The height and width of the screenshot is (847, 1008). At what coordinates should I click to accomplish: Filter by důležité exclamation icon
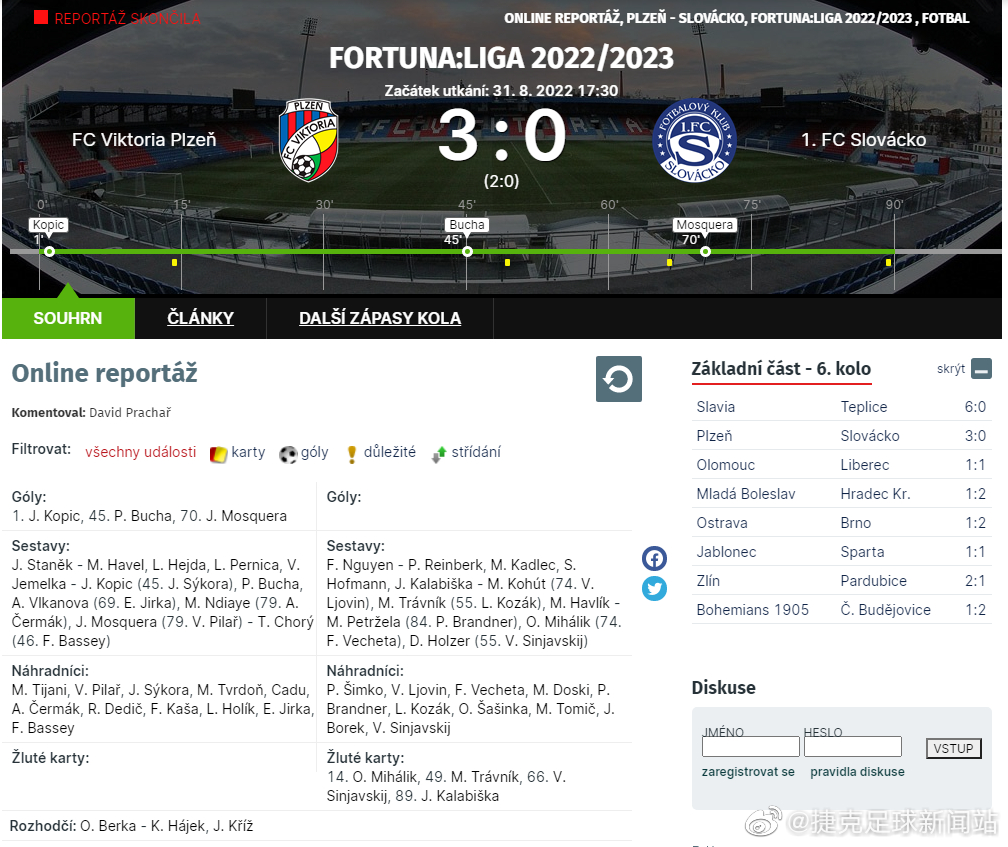tap(352, 454)
